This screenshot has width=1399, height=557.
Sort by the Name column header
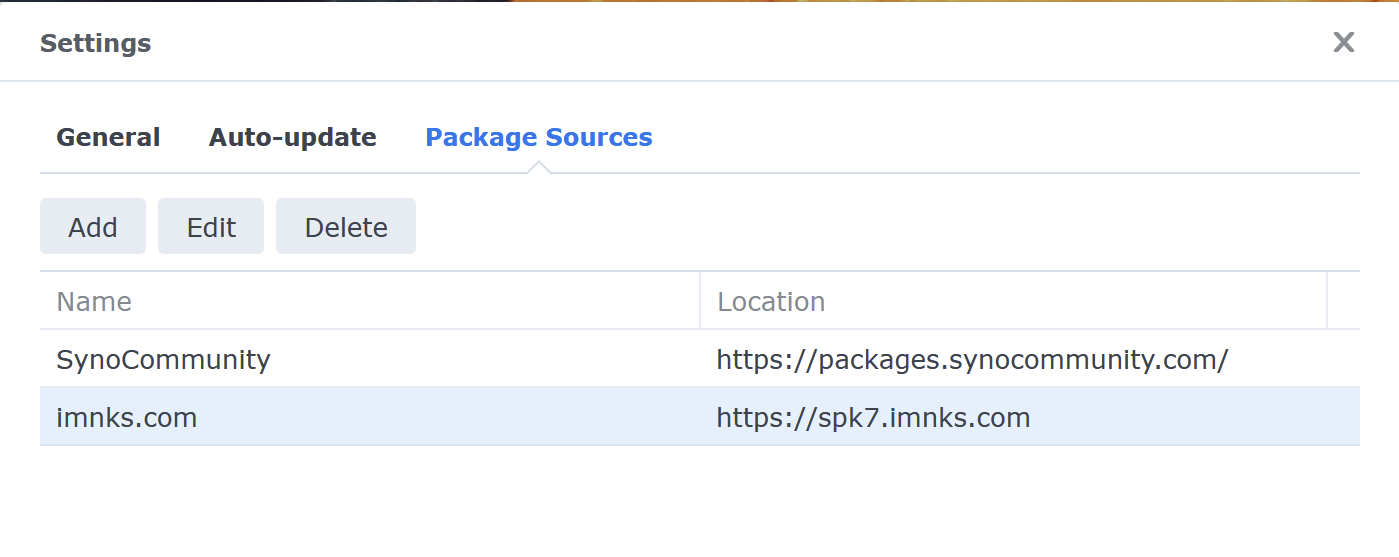click(x=94, y=302)
